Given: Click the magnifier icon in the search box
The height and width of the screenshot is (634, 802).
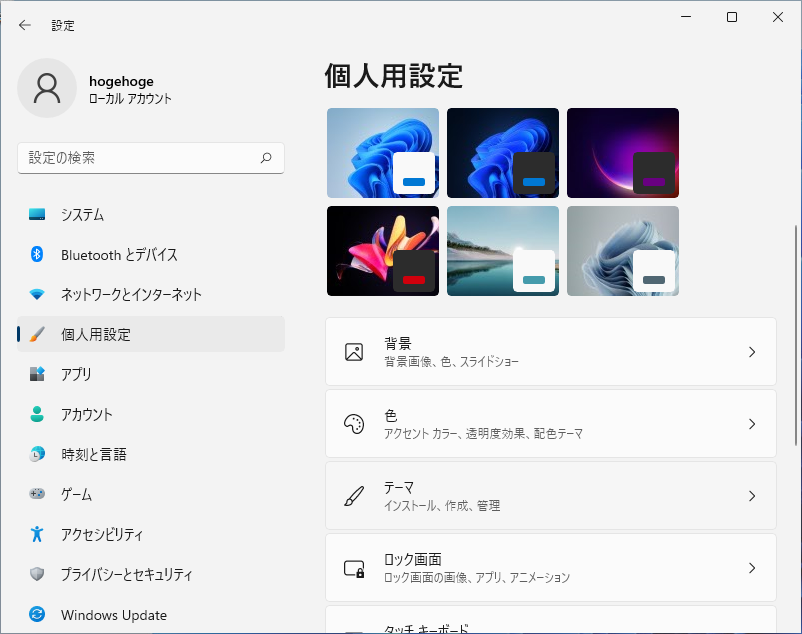Looking at the screenshot, I should [266, 157].
